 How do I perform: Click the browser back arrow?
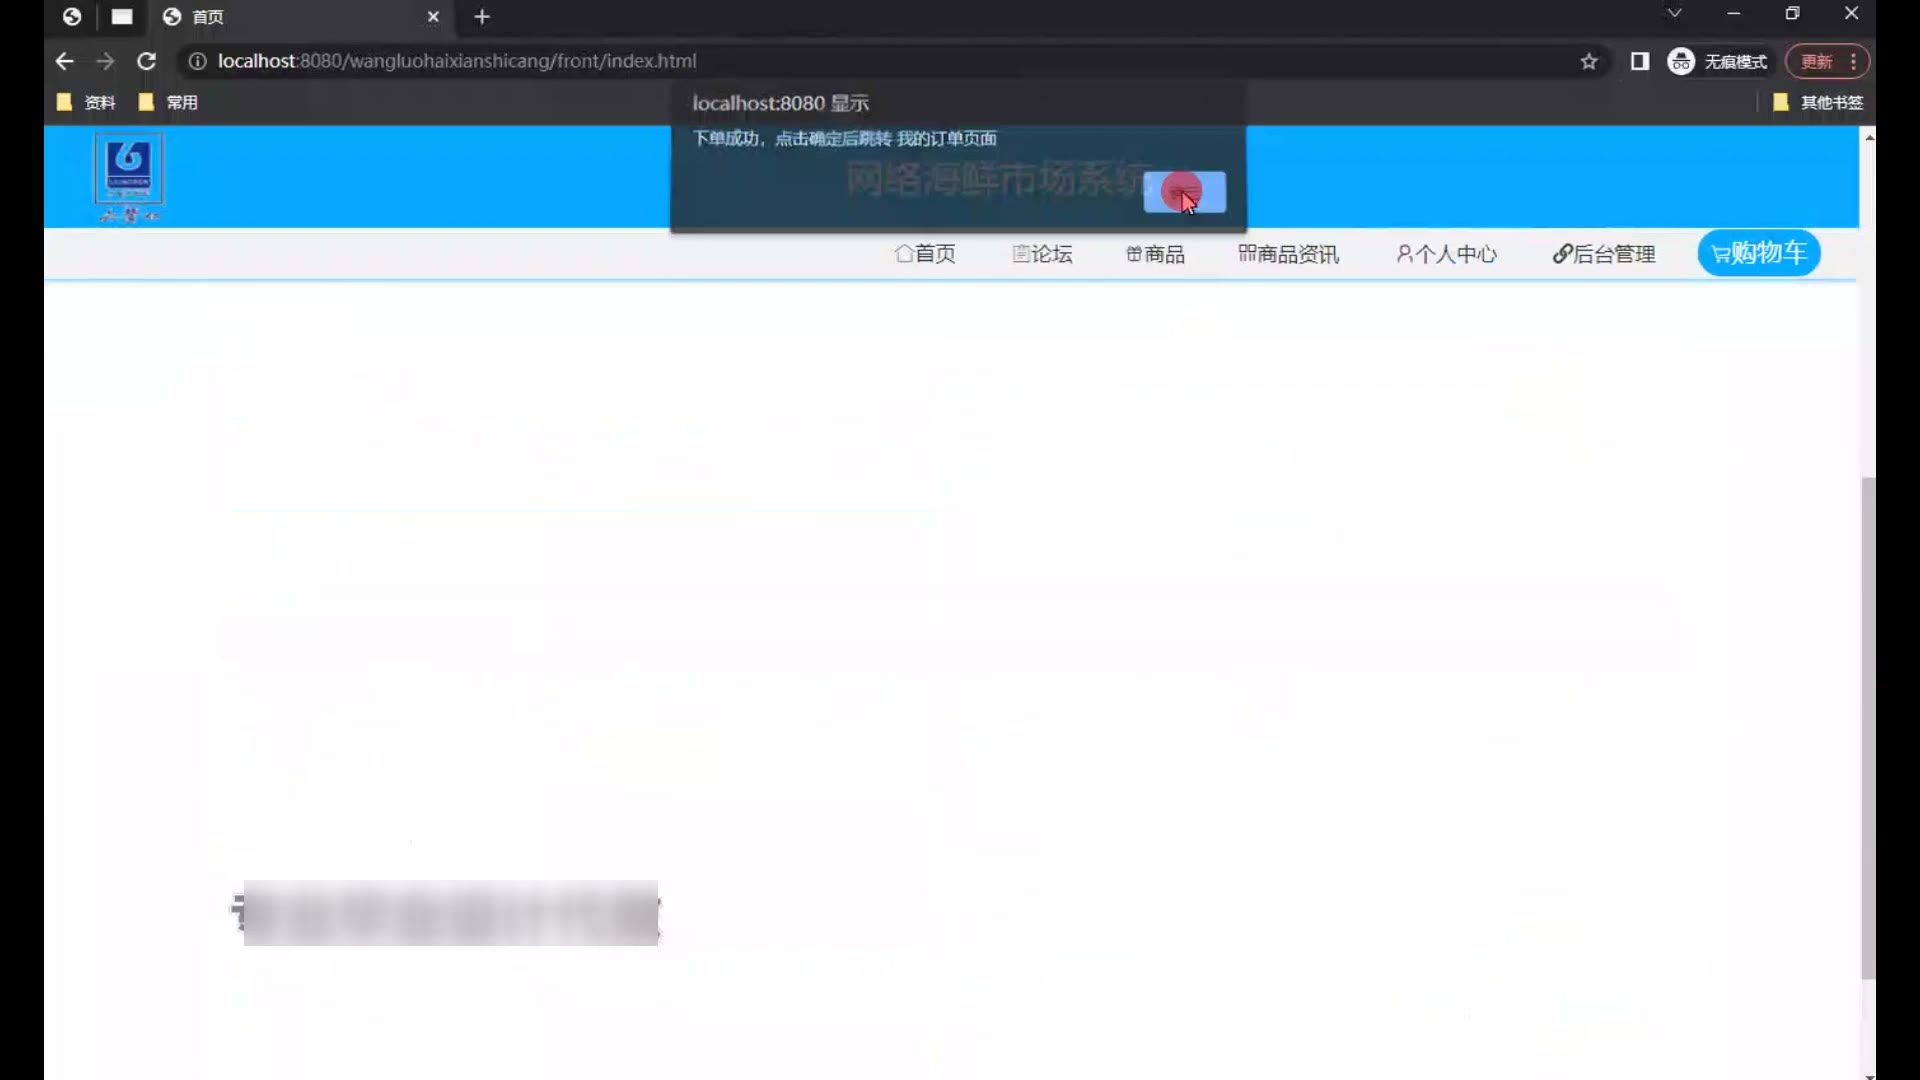pos(65,61)
